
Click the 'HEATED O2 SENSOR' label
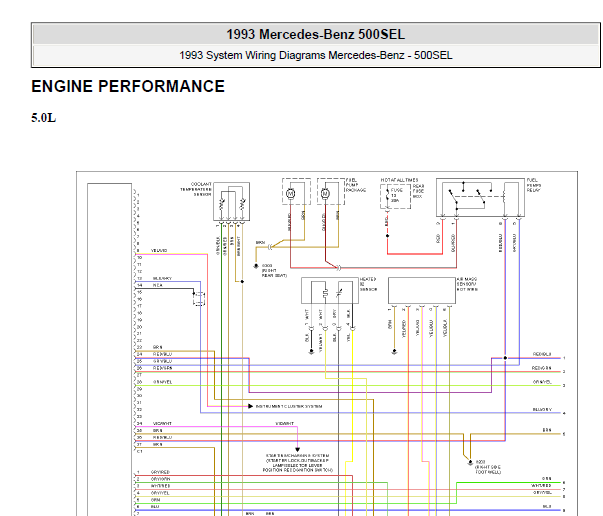[368, 284]
